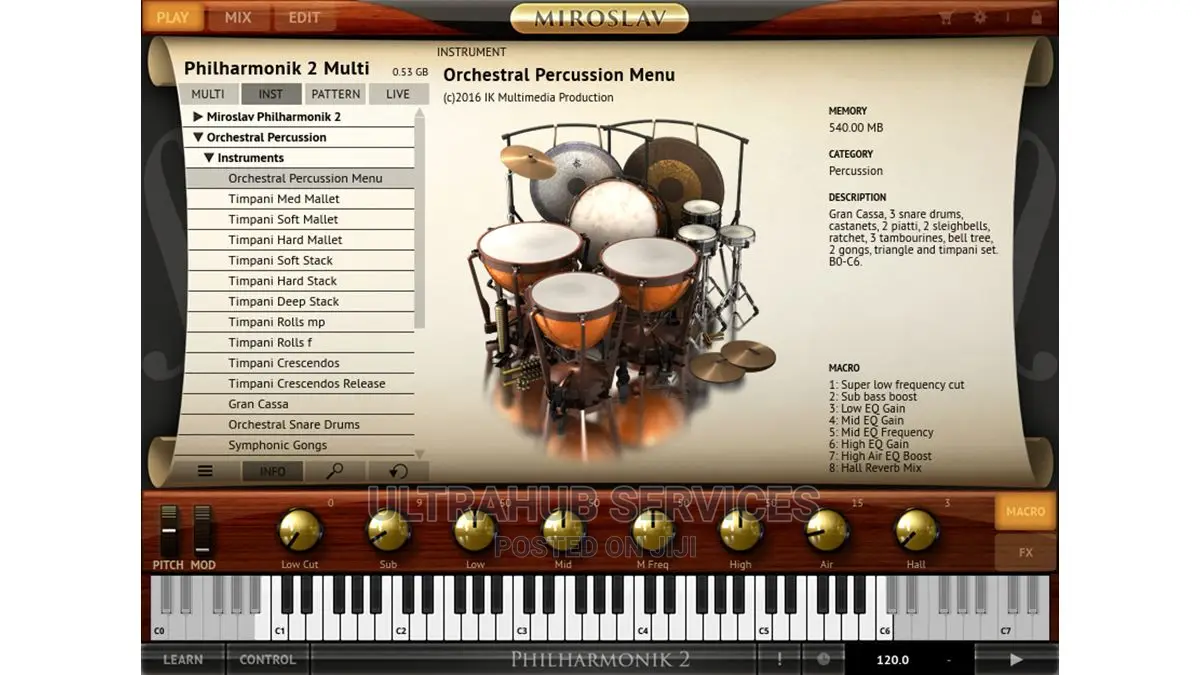Click the C5 key on the keyboard

764,628
